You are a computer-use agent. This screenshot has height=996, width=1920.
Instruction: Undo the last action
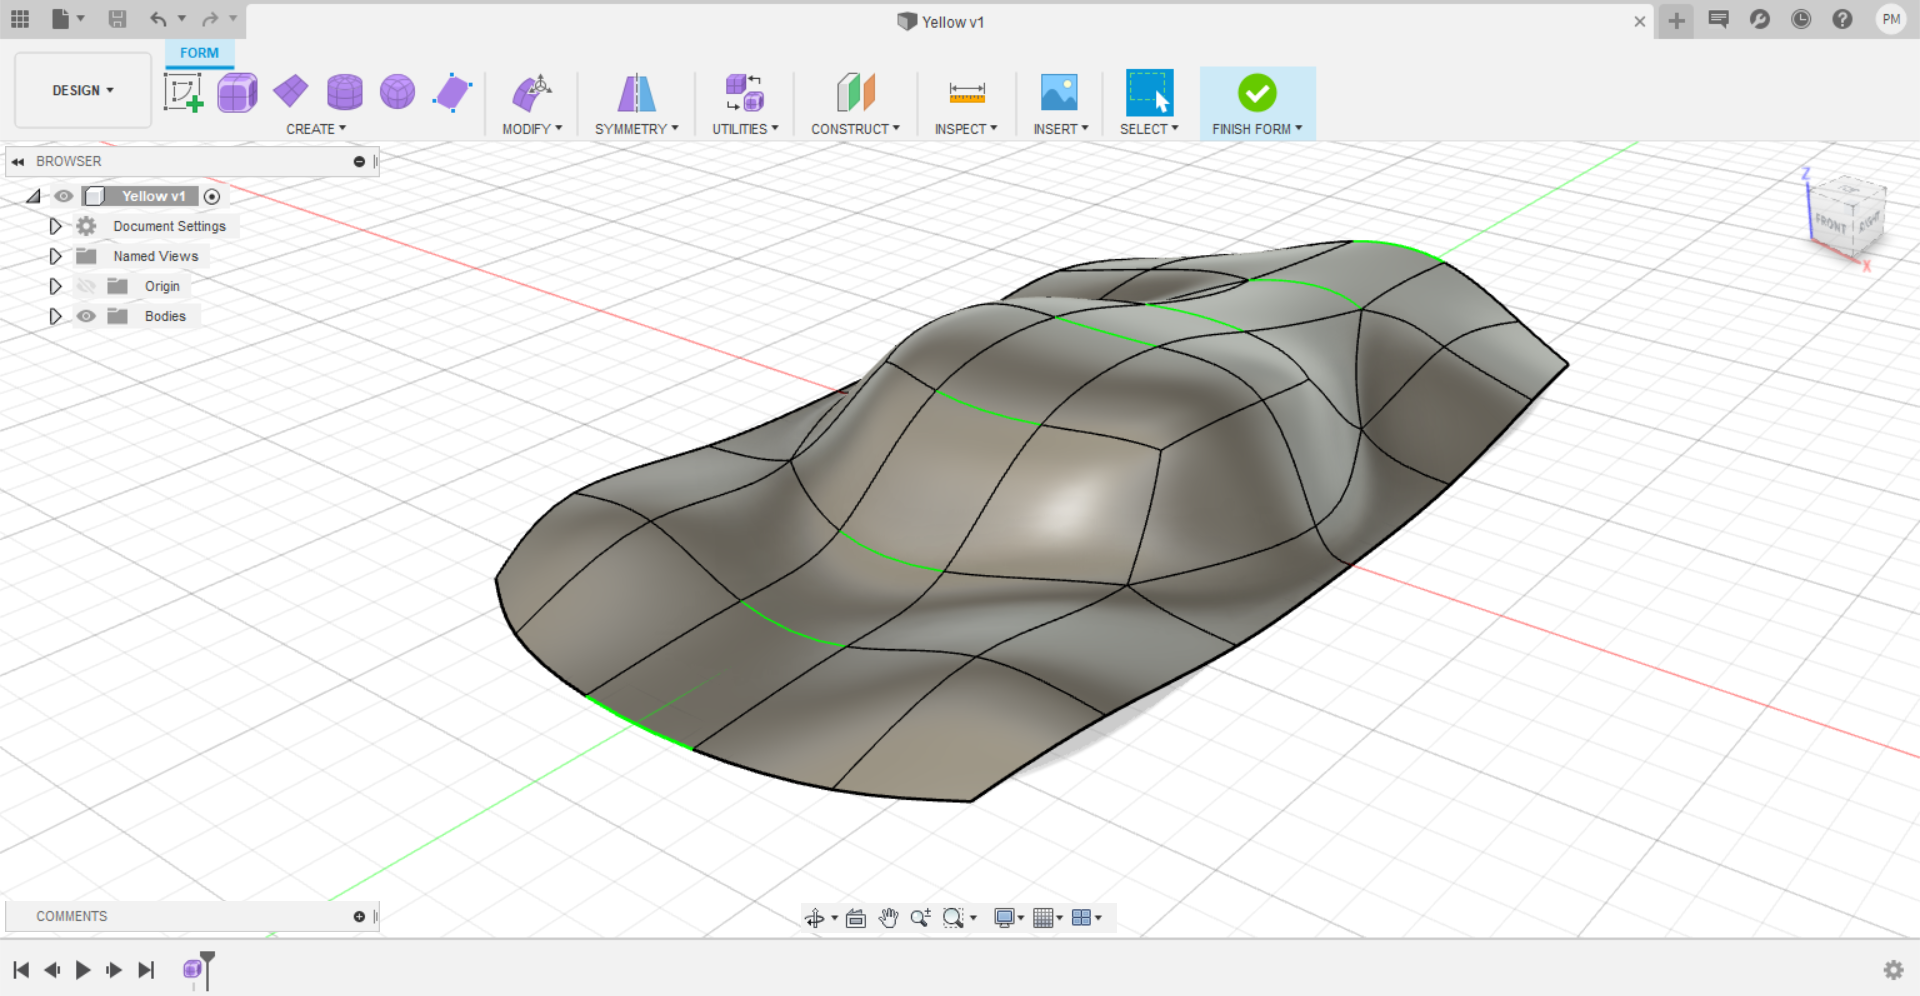point(158,19)
